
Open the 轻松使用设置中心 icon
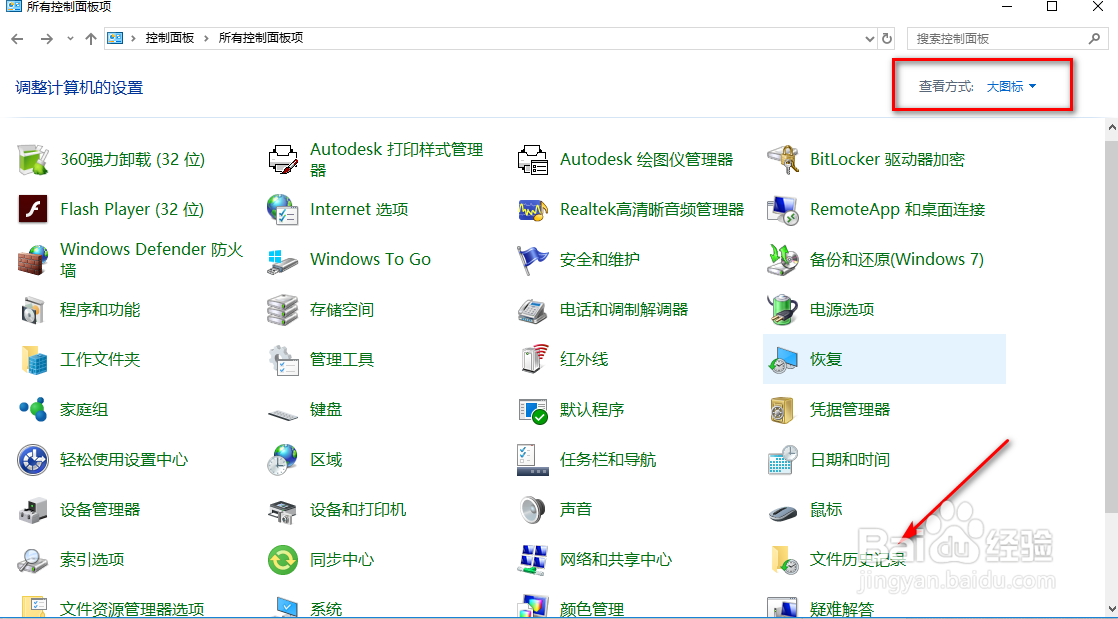(x=33, y=460)
